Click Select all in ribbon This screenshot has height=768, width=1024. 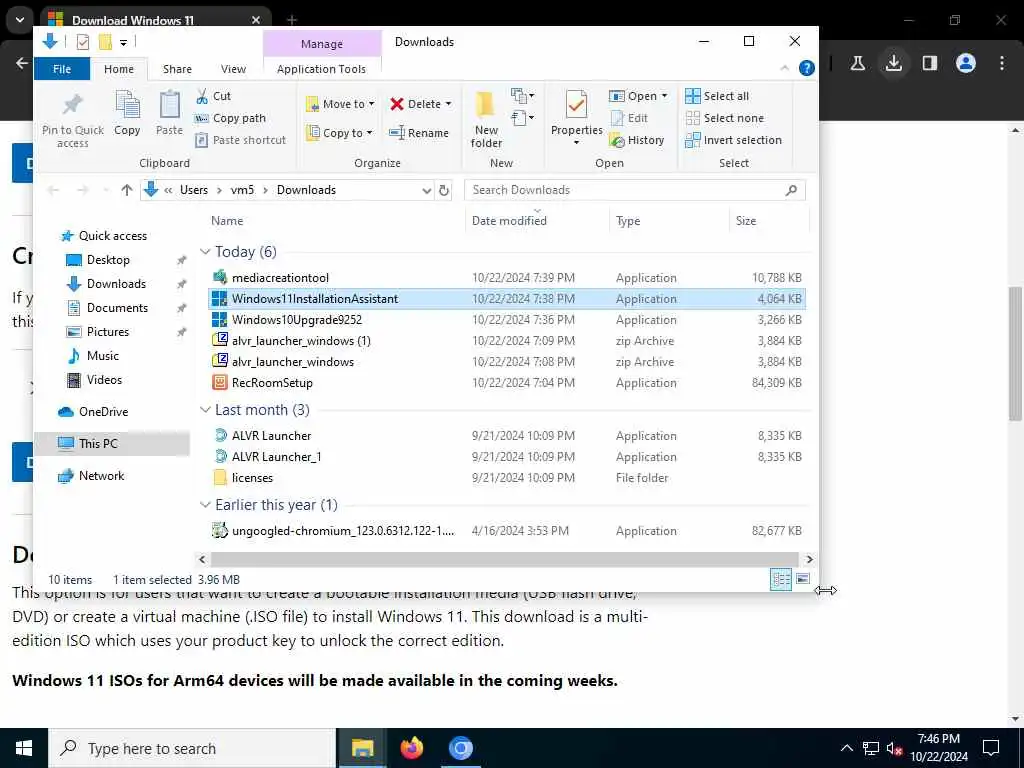[x=717, y=96]
